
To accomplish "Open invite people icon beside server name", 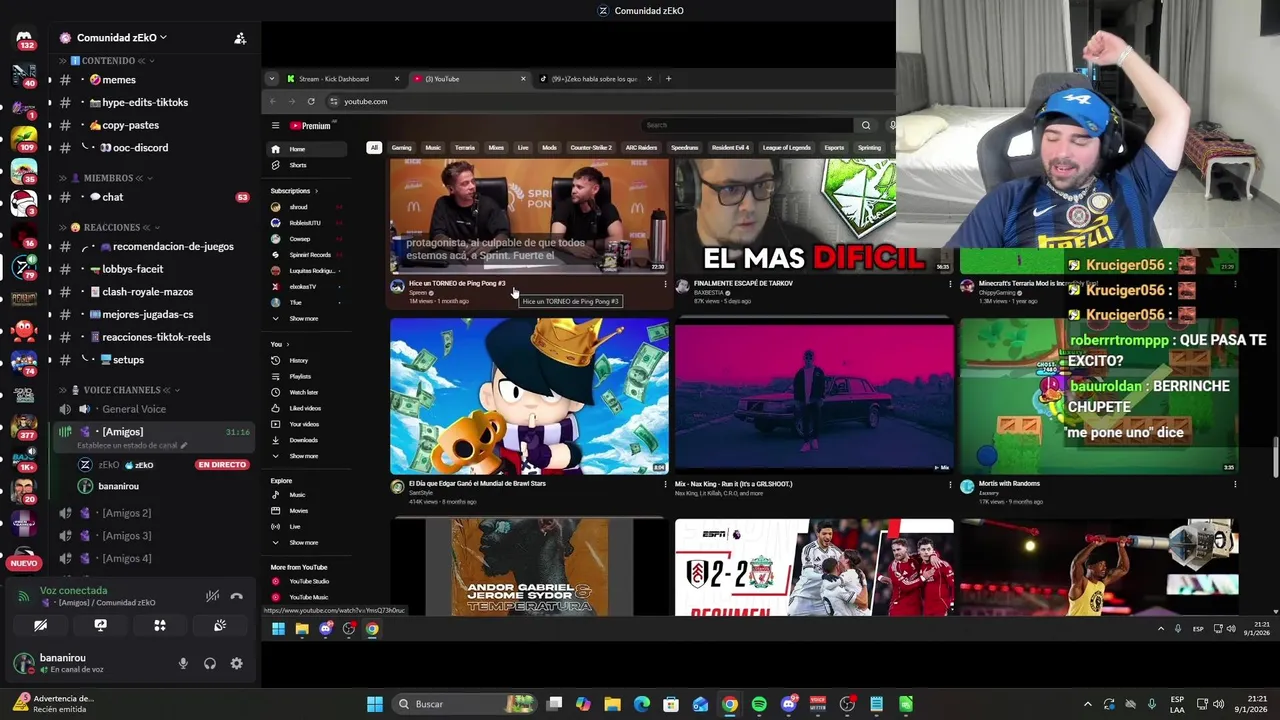I will point(240,38).
